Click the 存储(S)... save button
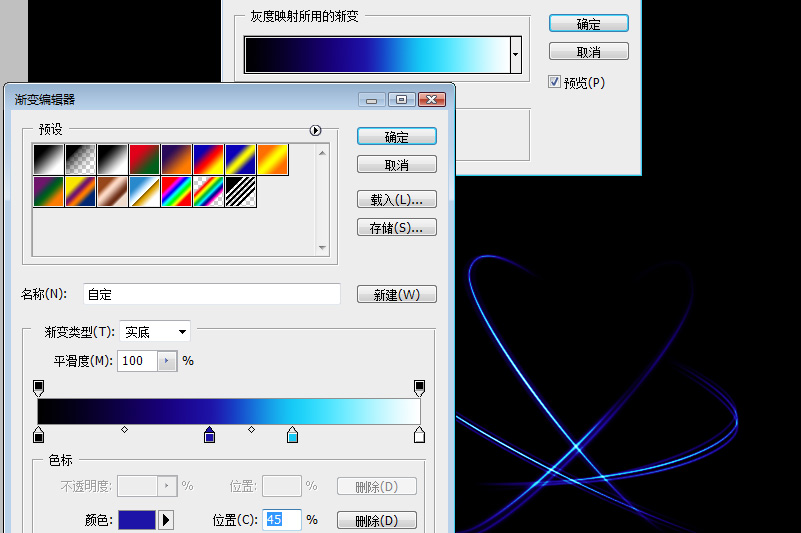Viewport: 801px width, 533px height. pyautogui.click(x=397, y=227)
